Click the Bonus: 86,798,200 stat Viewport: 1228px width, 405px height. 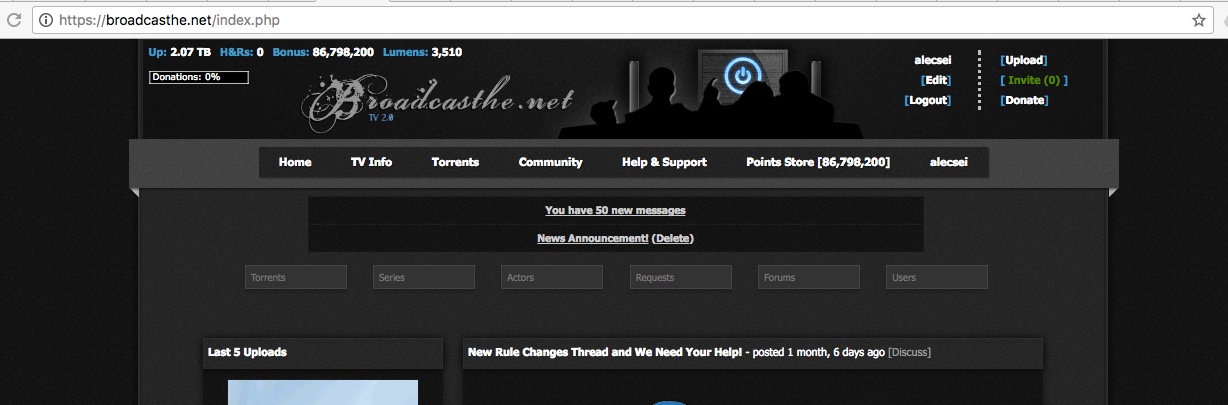[323, 52]
